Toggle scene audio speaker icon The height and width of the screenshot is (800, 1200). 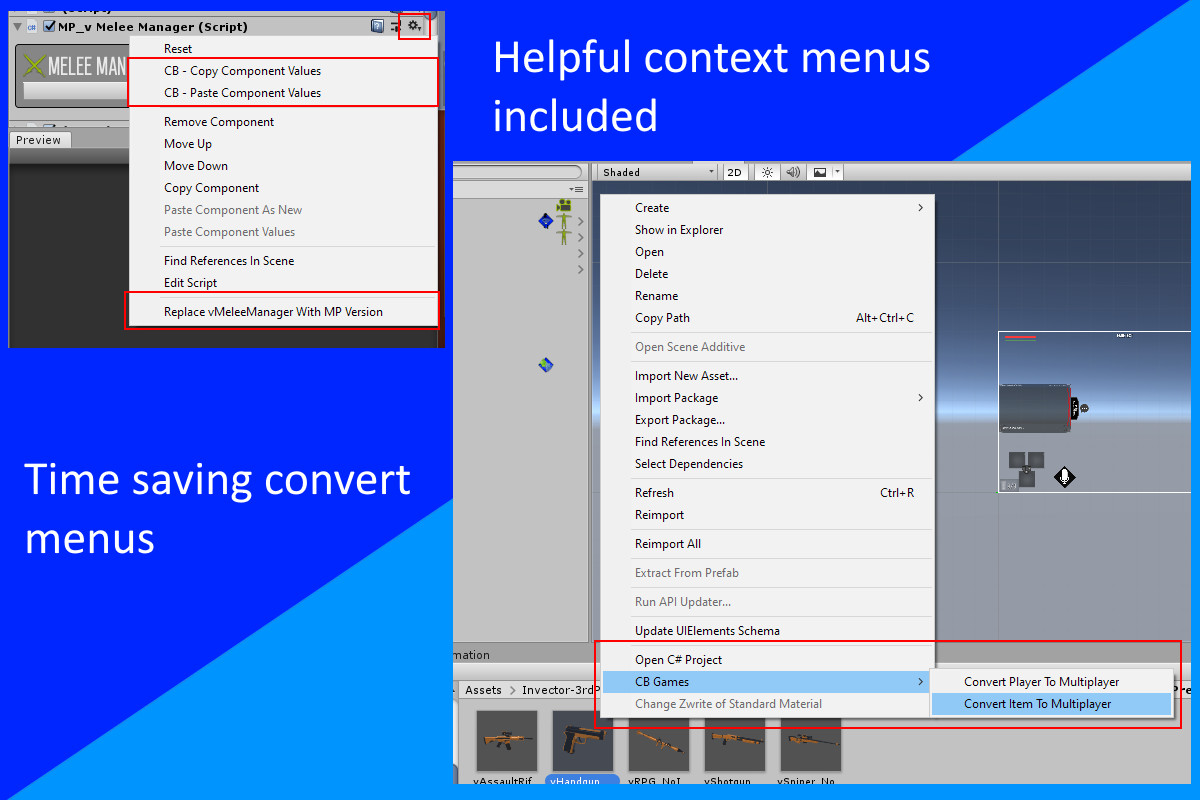coord(793,172)
